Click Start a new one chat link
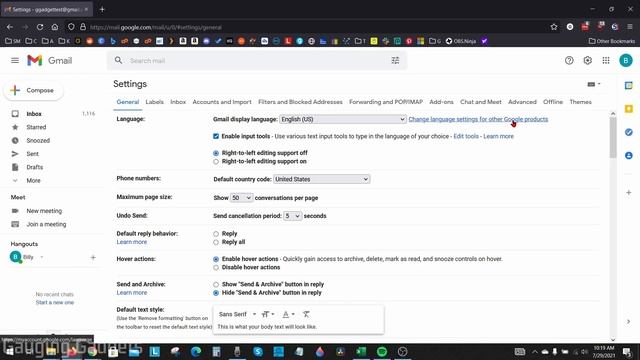The image size is (640, 360). click(55, 302)
